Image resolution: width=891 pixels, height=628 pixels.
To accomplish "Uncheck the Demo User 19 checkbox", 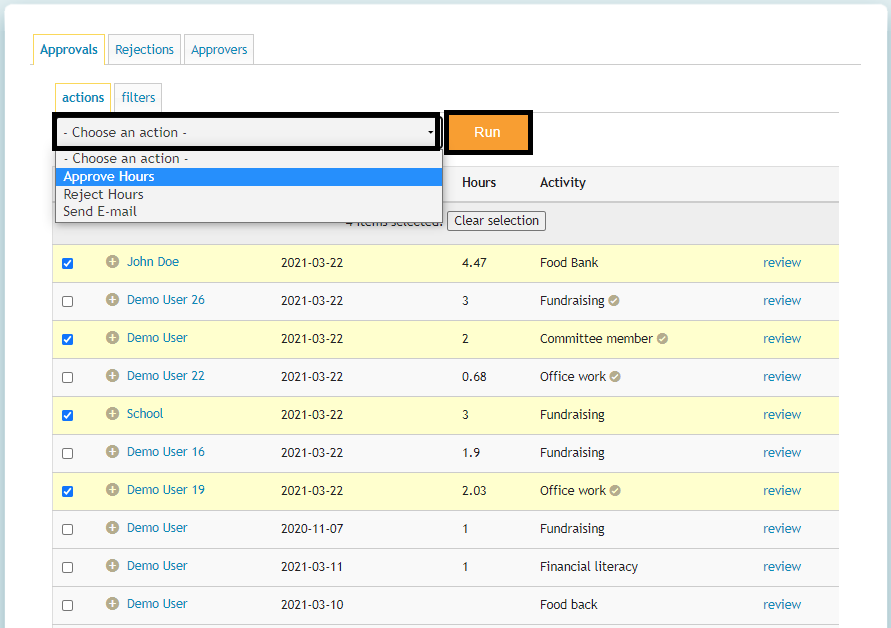I will click(x=68, y=492).
